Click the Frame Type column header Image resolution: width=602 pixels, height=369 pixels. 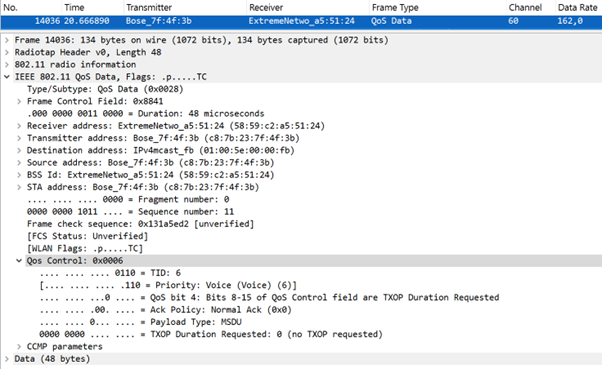437,7
